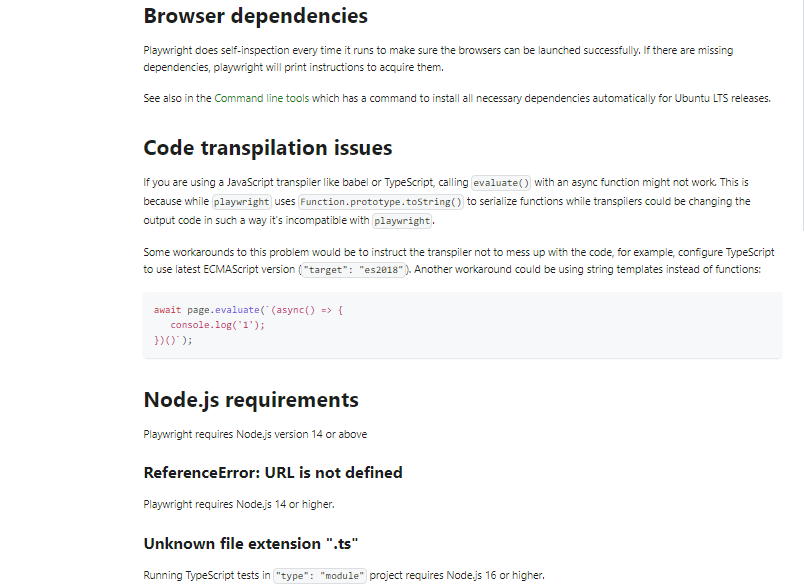Click the playwright code after "incompatible with"
Image resolution: width=804 pixels, height=586 pixels.
[x=402, y=221]
